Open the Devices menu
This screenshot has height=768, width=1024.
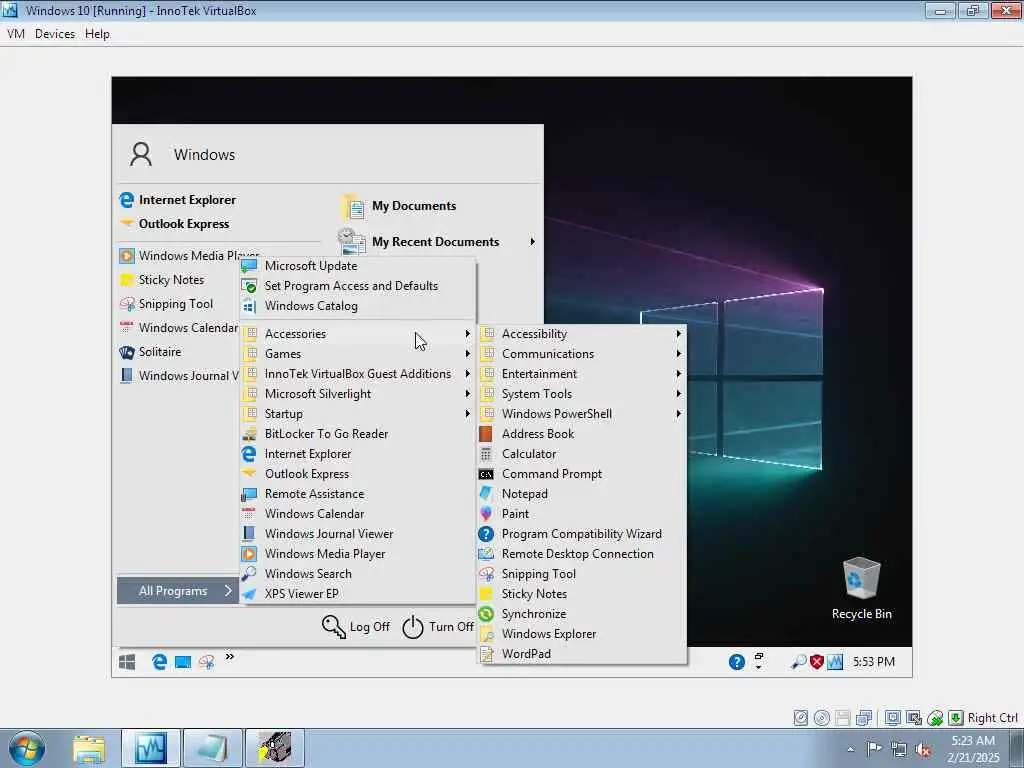(x=55, y=34)
